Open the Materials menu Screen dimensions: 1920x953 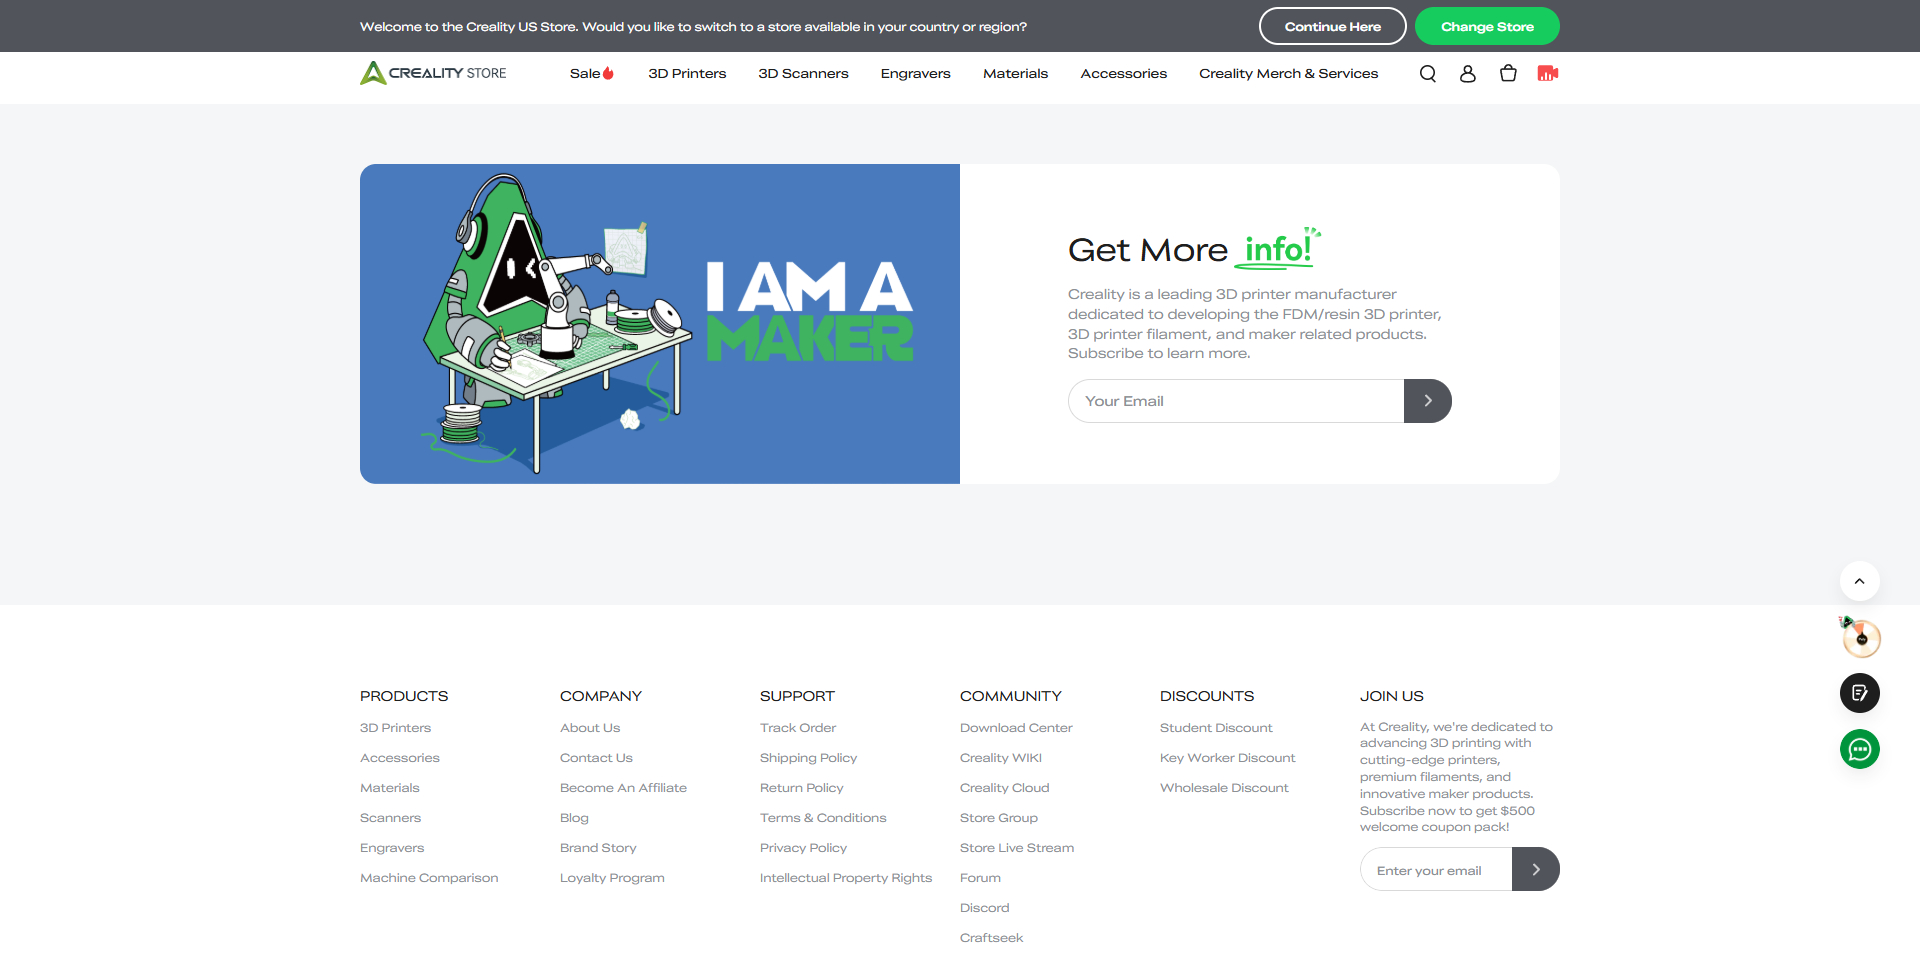tap(1015, 73)
